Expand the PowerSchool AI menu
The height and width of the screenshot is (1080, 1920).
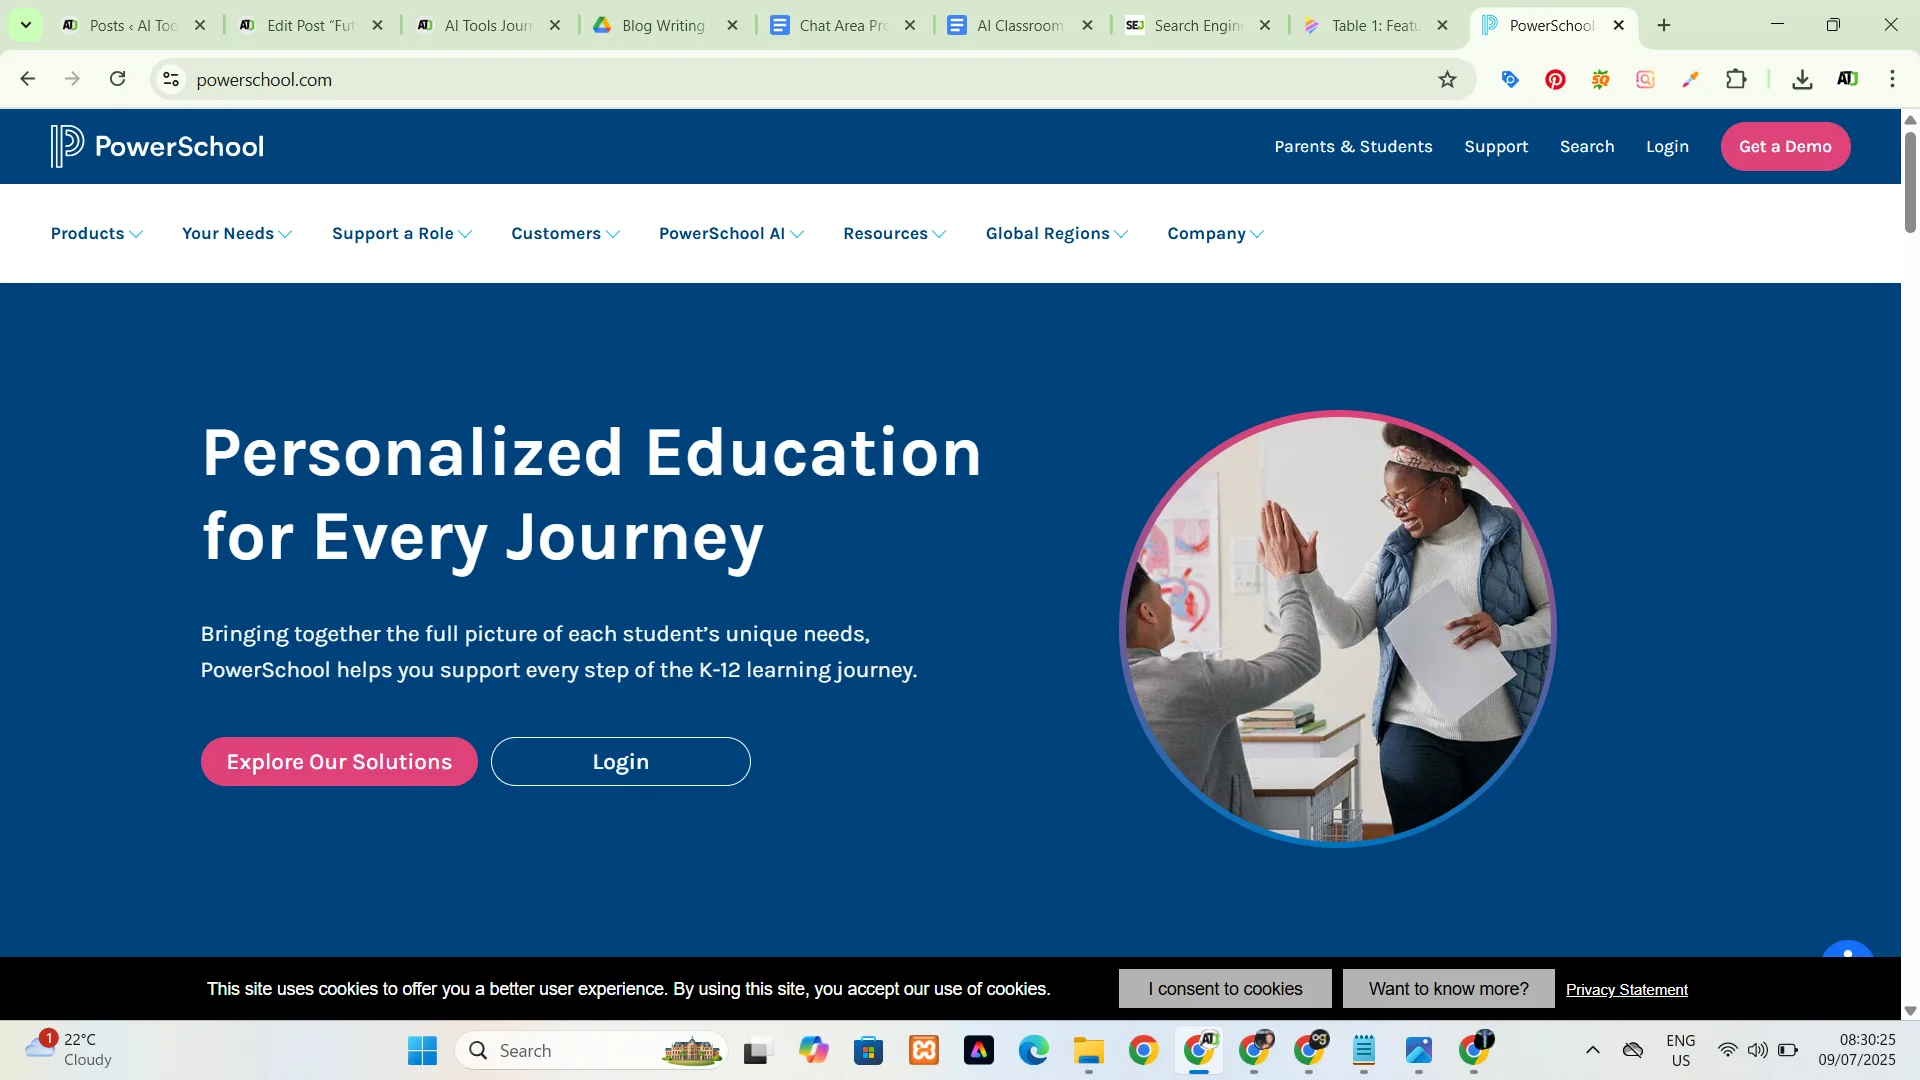731,233
